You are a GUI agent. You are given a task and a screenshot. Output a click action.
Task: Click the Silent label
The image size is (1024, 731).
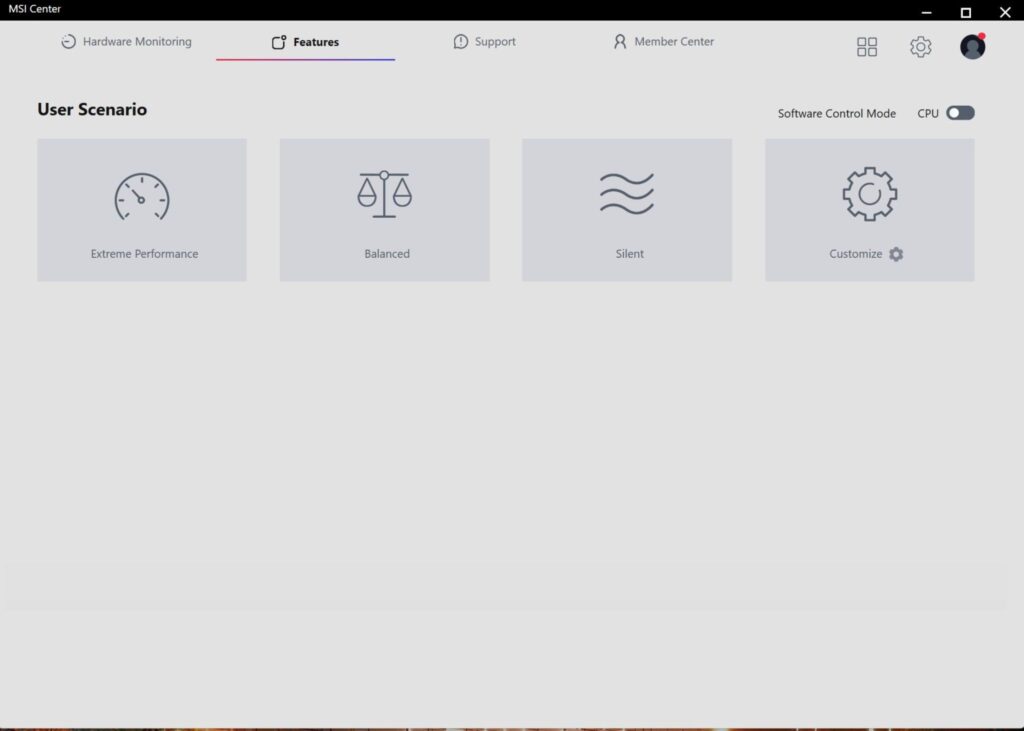coord(630,254)
